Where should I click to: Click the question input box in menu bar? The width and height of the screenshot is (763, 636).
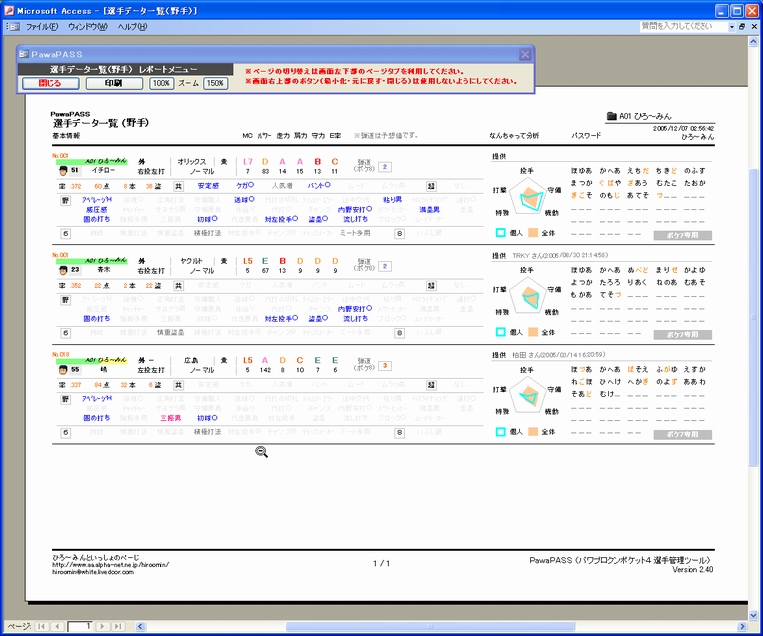click(684, 27)
